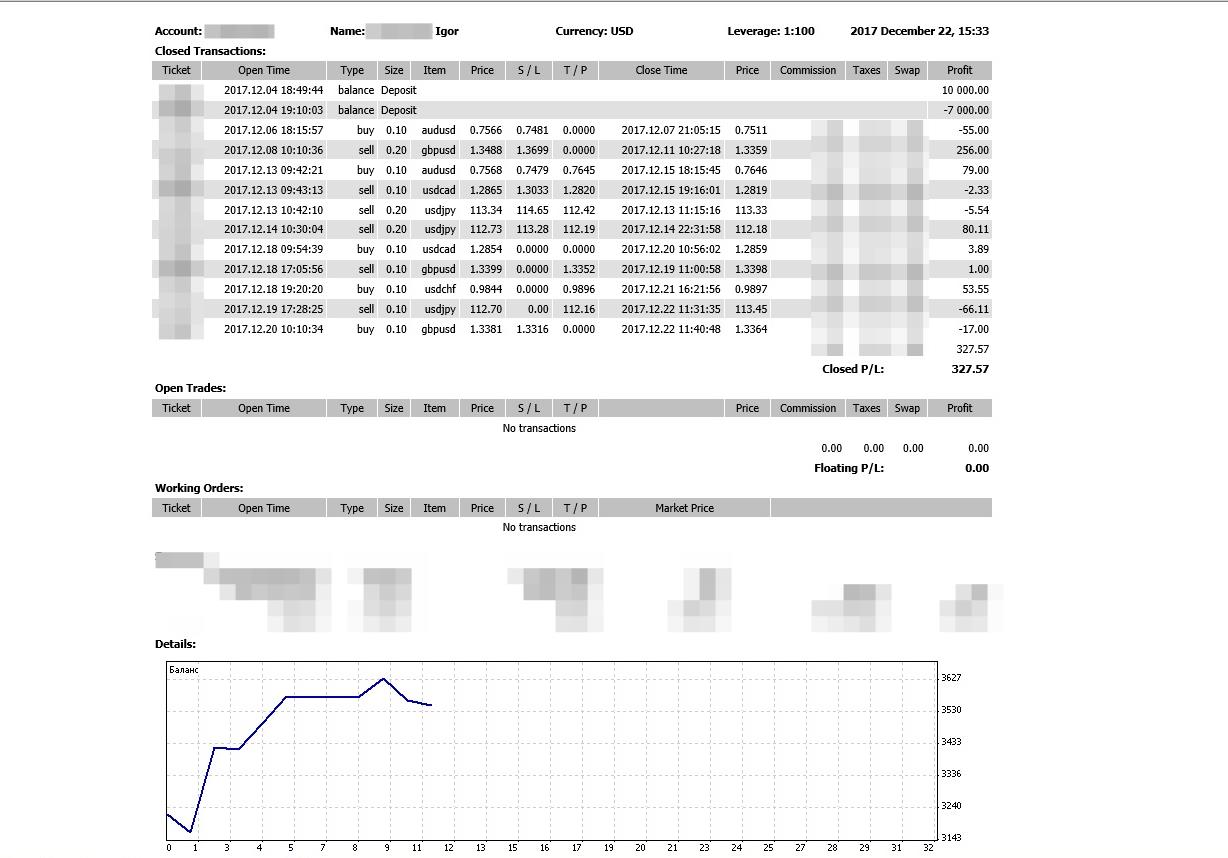Click open time '2017.12.06 18:15:57'

coord(273,130)
